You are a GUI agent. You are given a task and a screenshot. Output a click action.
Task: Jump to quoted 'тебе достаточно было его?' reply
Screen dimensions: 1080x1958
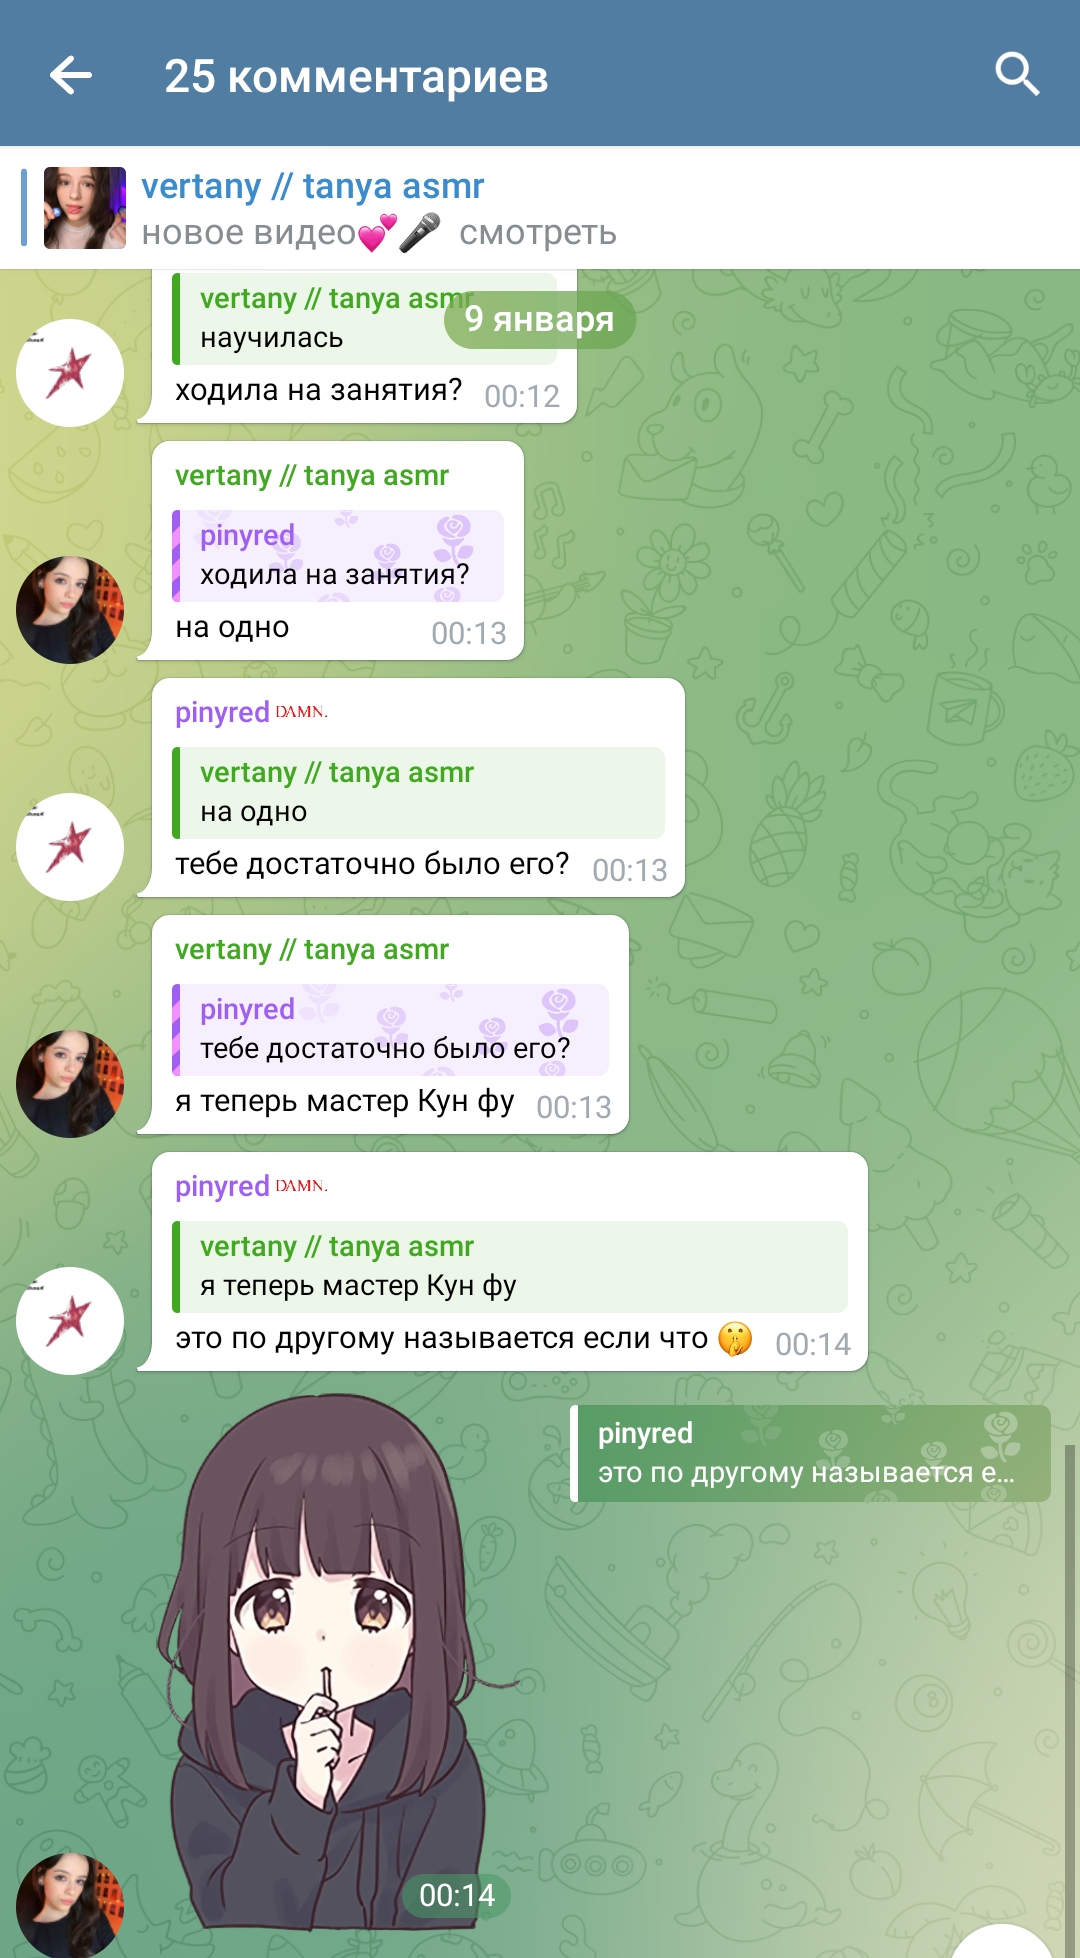click(x=390, y=1030)
